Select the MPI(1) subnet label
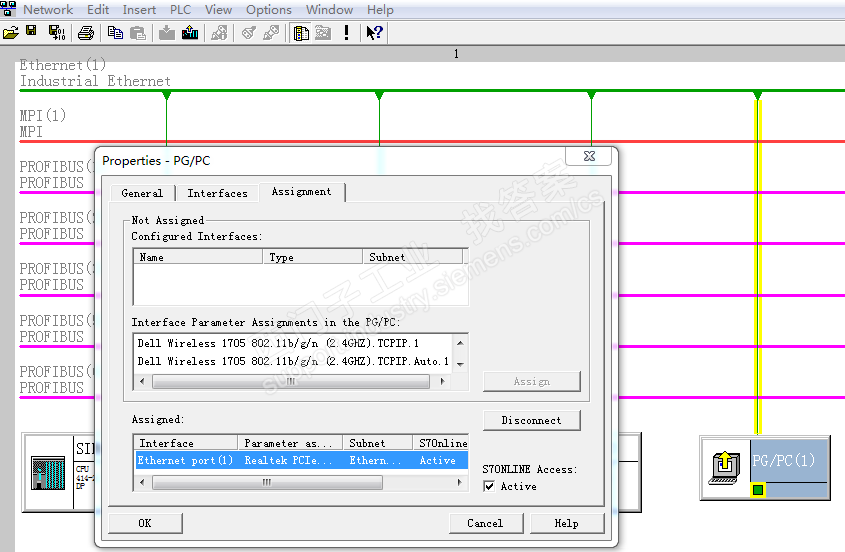Screen dimensions: 845x552 click(x=43, y=123)
